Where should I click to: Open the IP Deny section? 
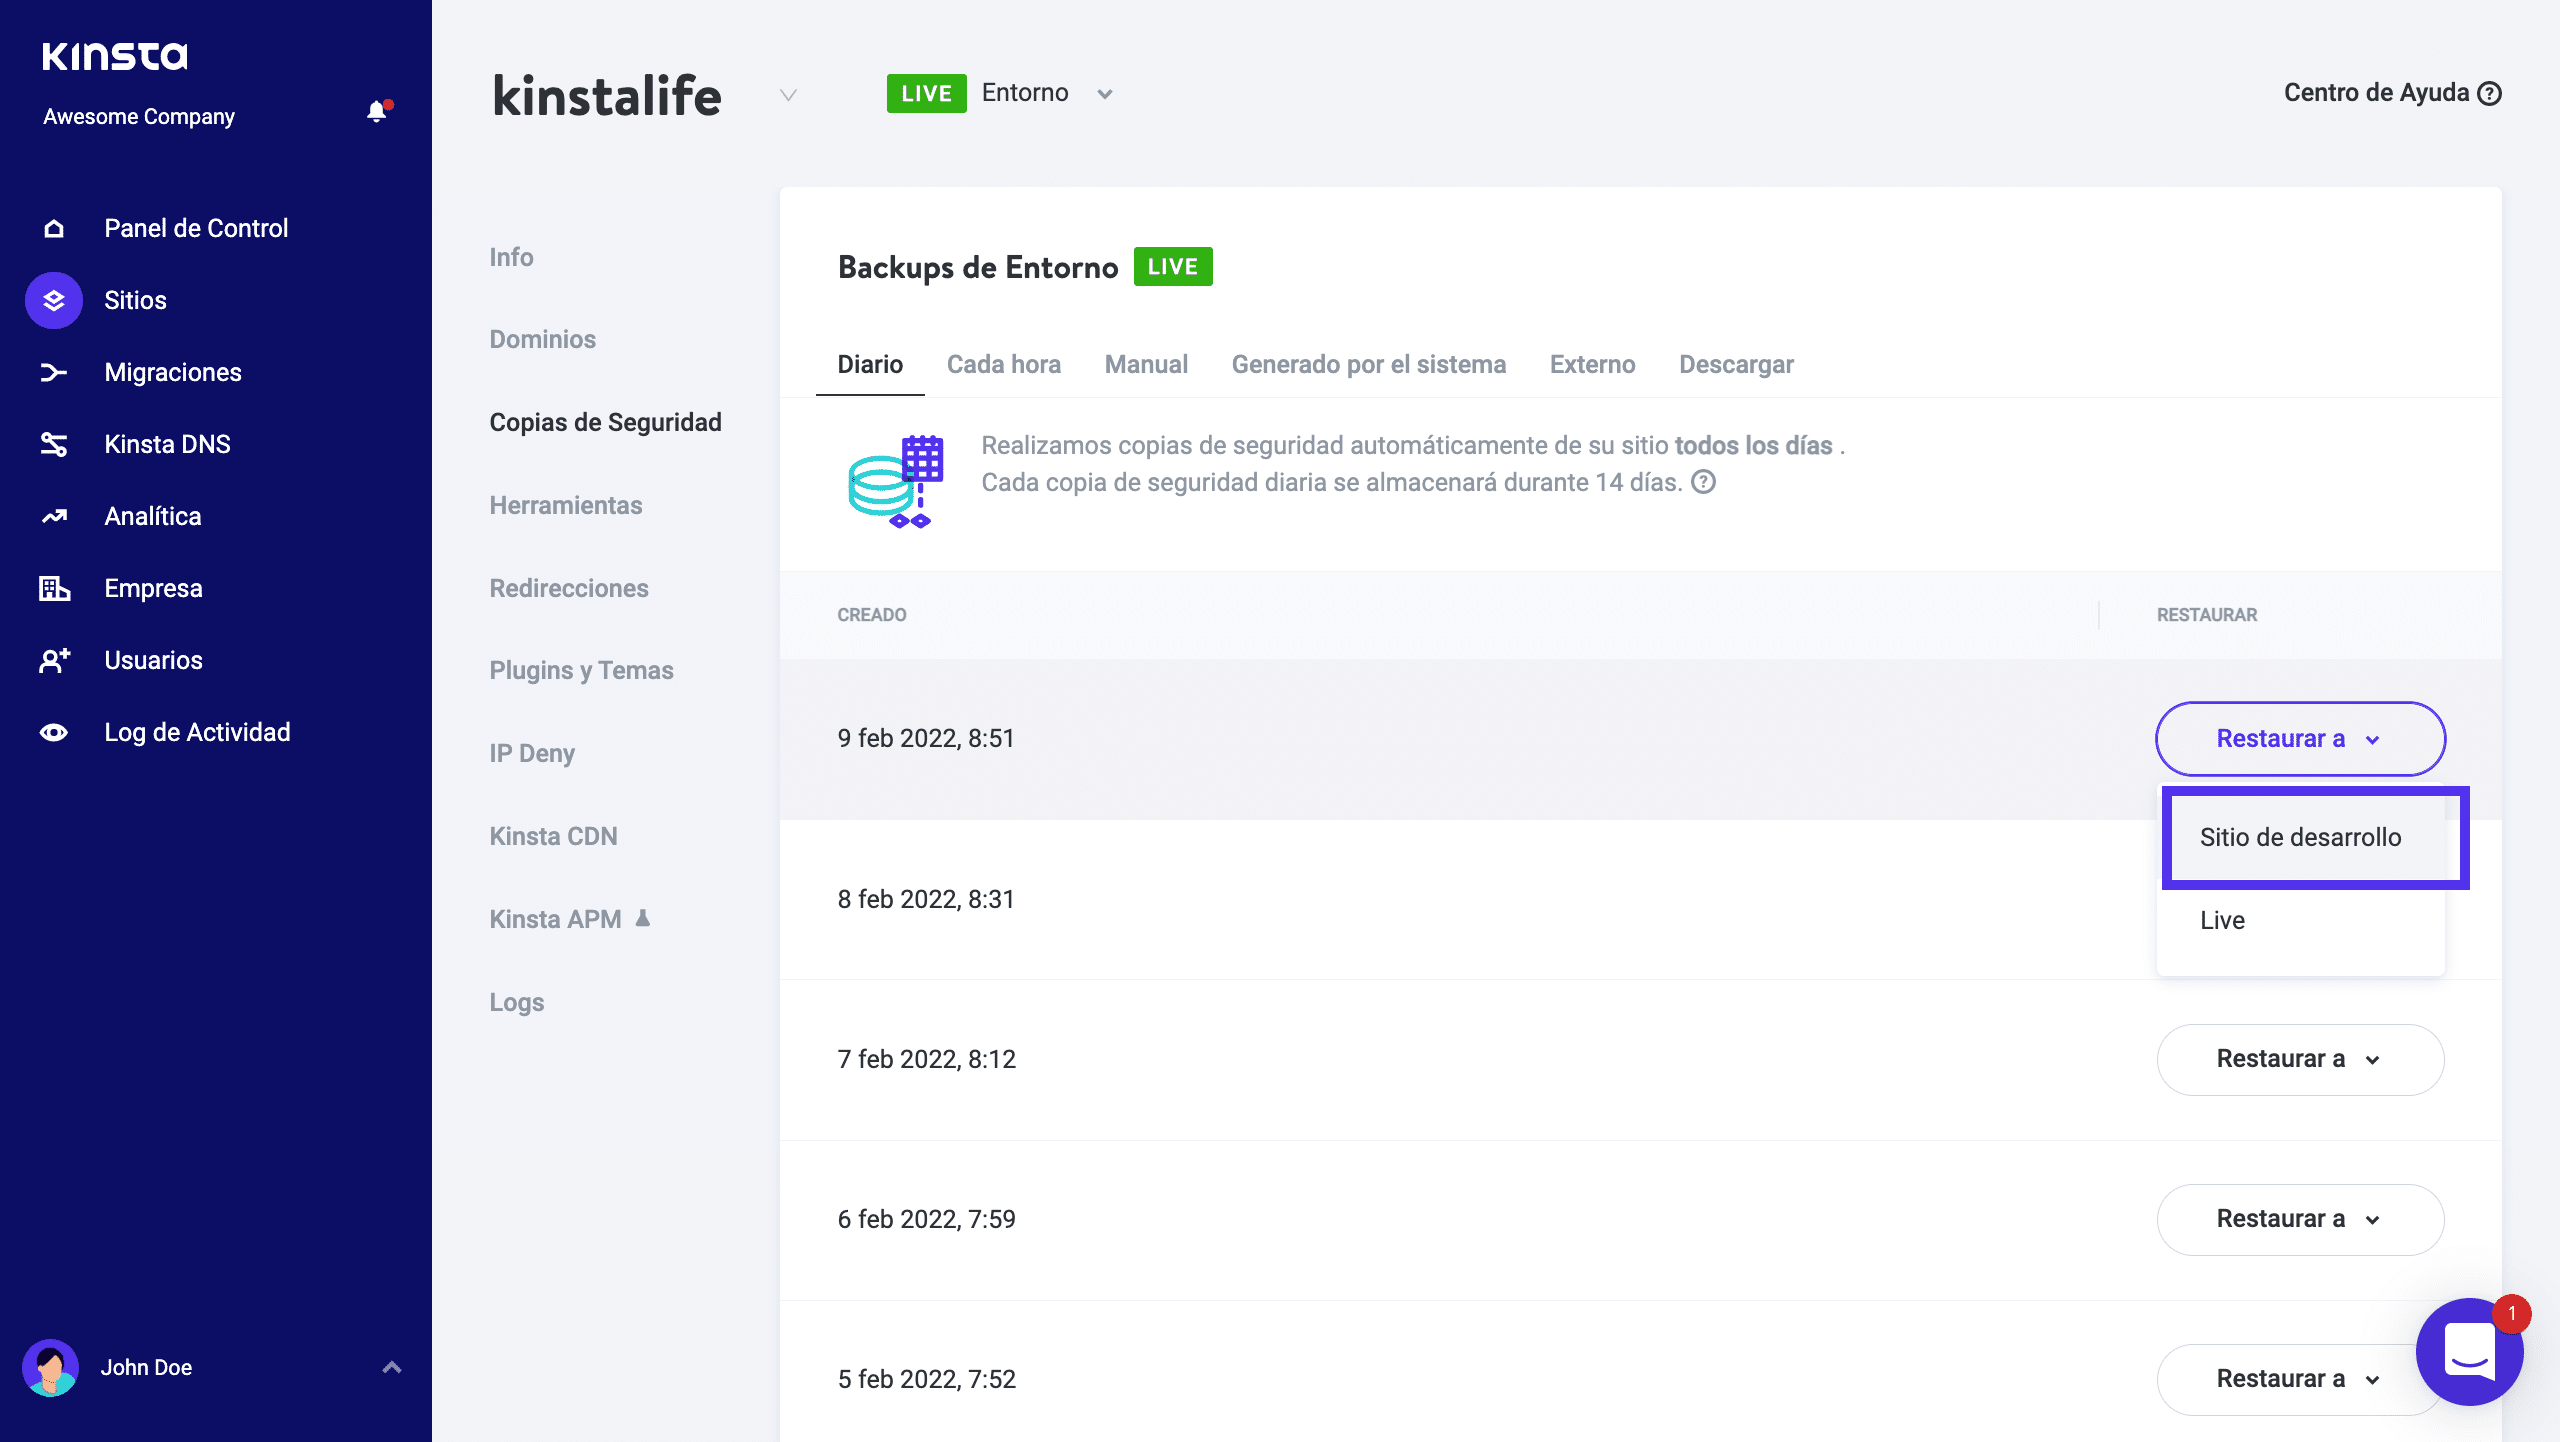tap(532, 753)
